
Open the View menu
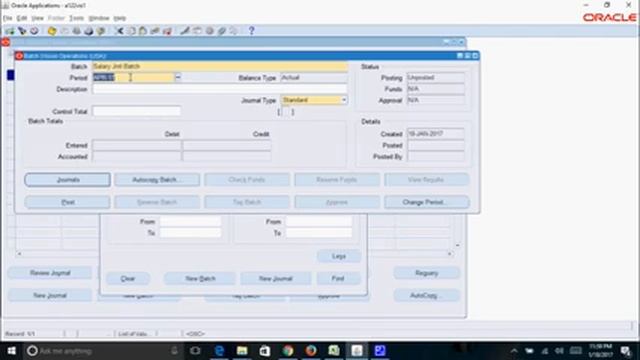coord(38,18)
